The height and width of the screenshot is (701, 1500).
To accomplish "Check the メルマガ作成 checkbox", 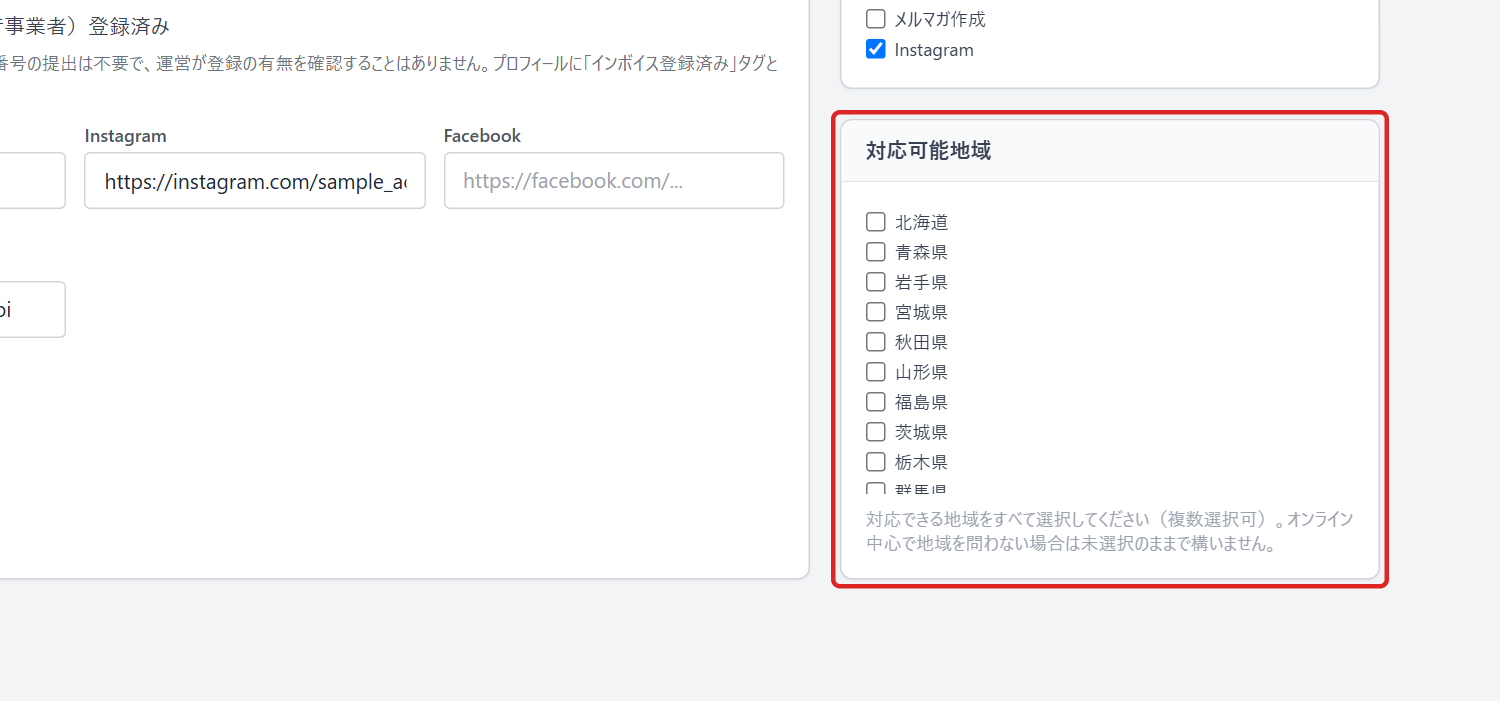I will (x=876, y=19).
